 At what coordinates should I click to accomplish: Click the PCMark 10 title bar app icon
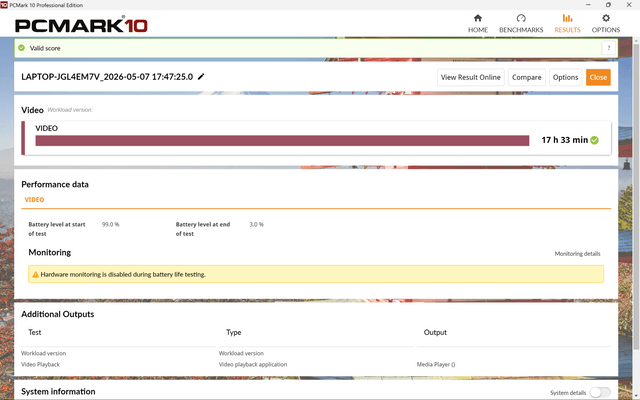pyautogui.click(x=4, y=4)
